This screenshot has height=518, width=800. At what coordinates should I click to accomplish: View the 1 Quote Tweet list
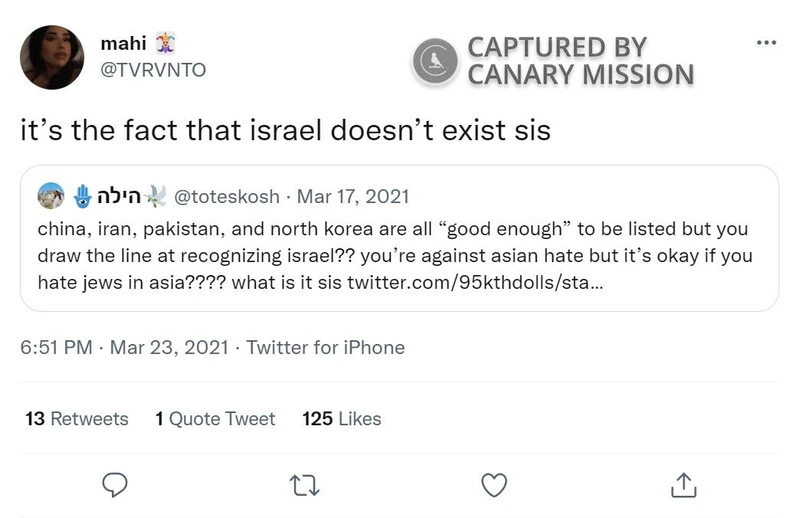[215, 419]
